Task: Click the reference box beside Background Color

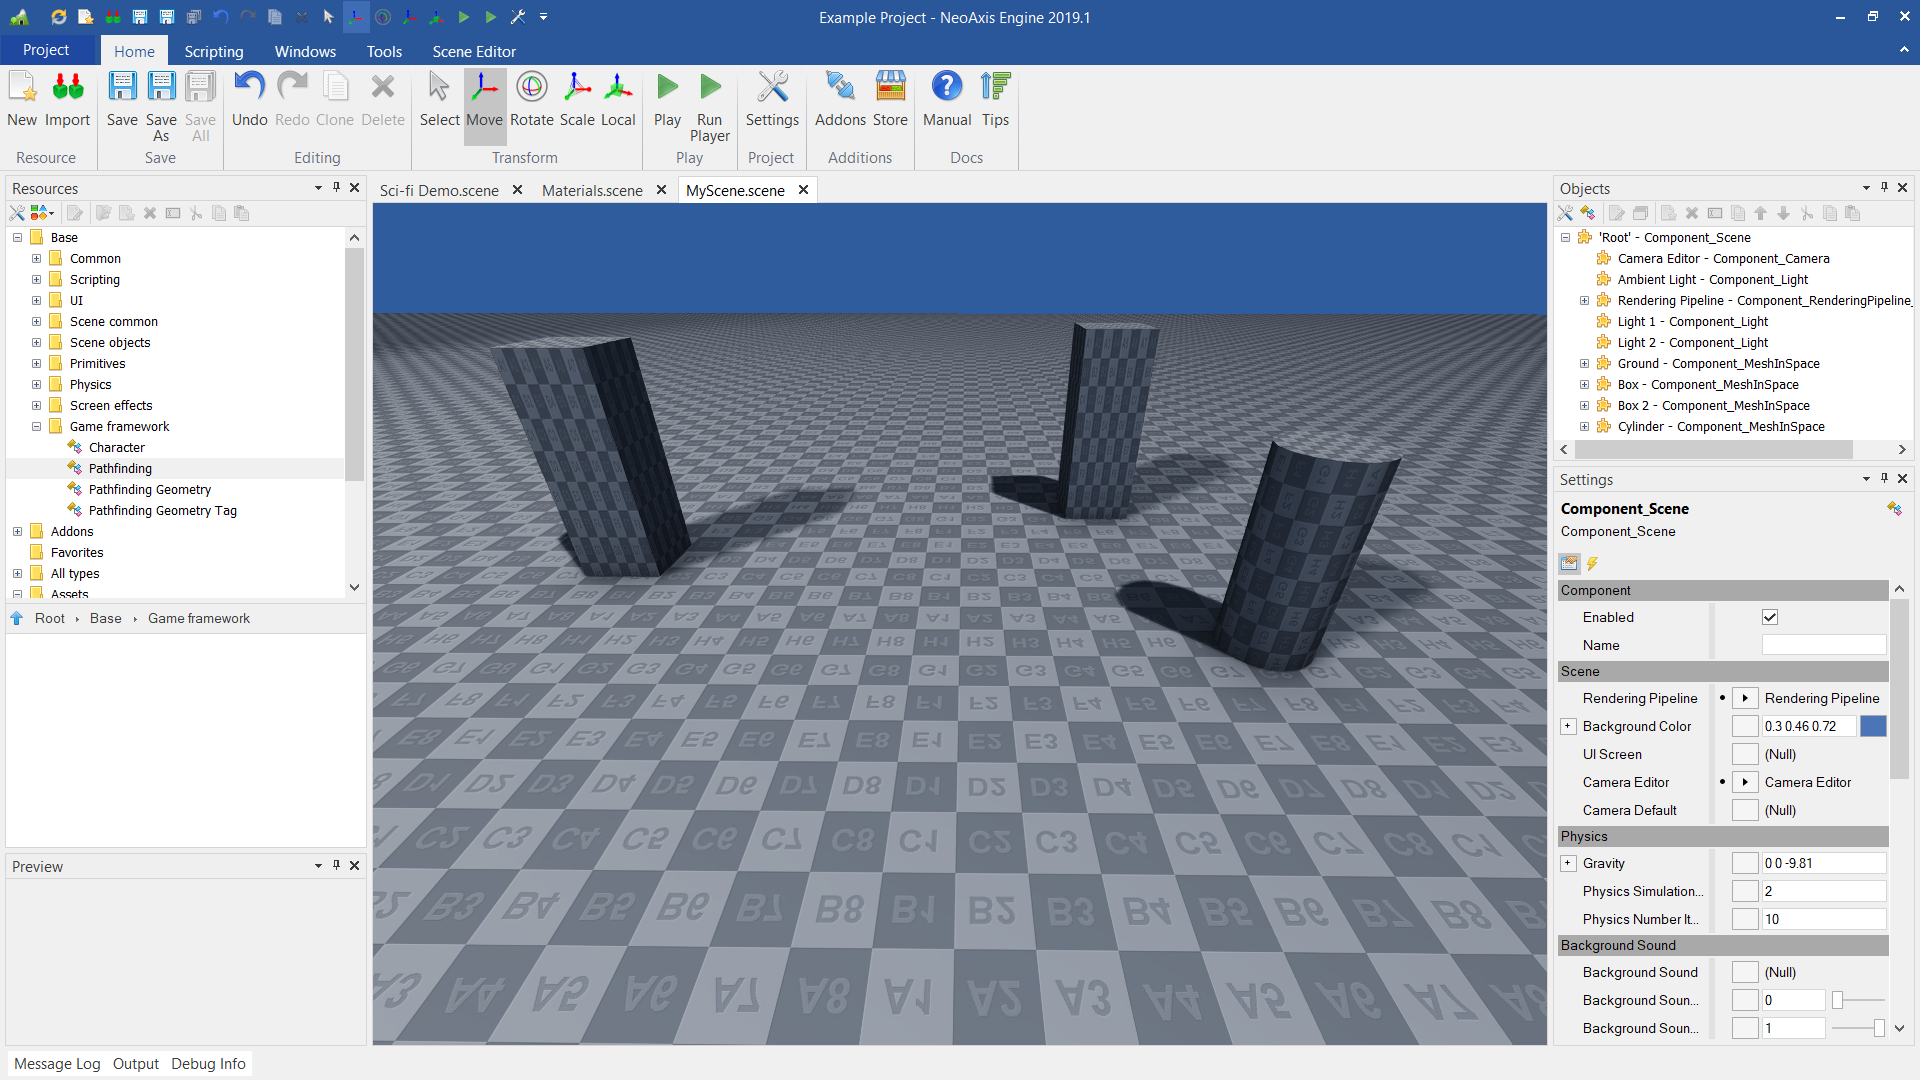Action: (x=1745, y=727)
